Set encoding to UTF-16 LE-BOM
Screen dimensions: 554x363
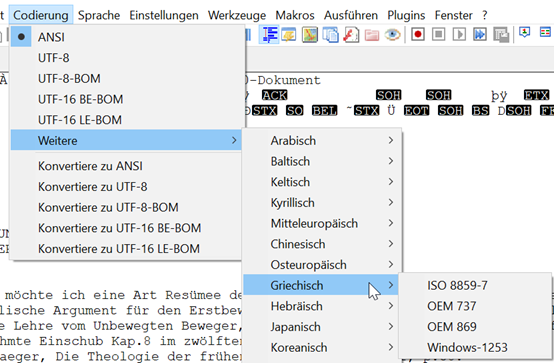coord(126,120)
